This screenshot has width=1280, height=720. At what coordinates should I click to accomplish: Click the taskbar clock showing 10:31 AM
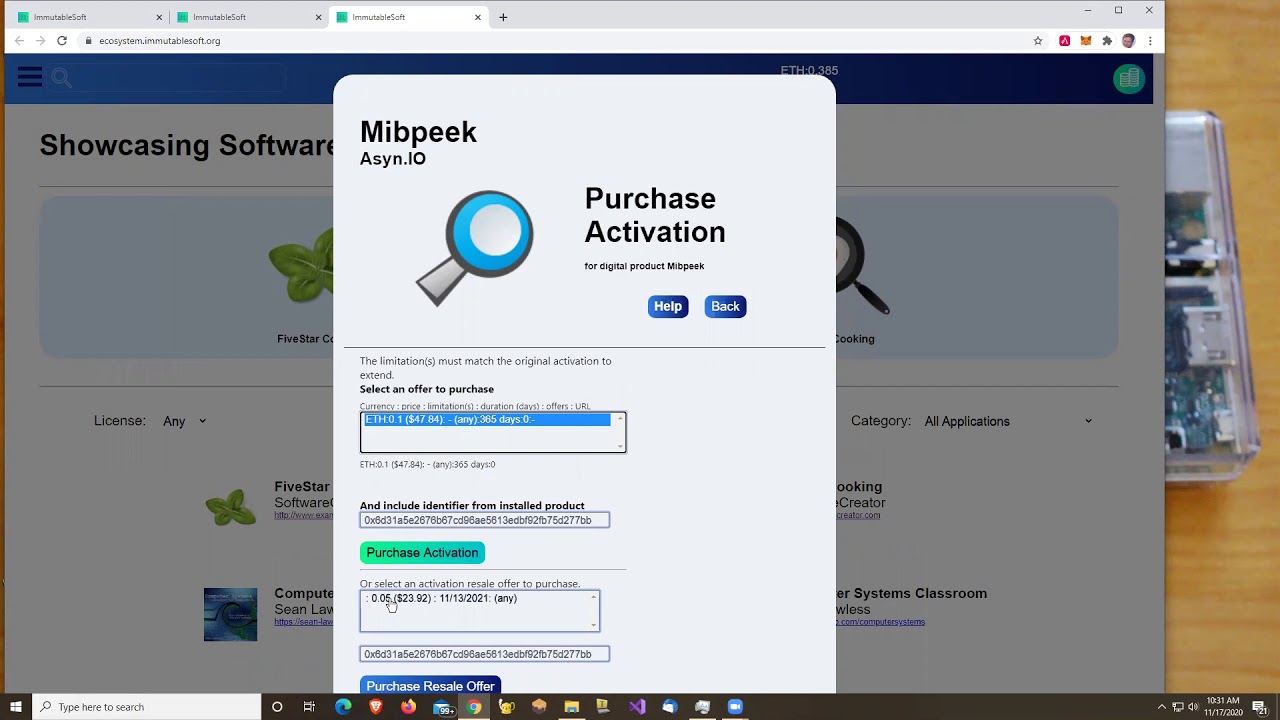pos(1223,707)
